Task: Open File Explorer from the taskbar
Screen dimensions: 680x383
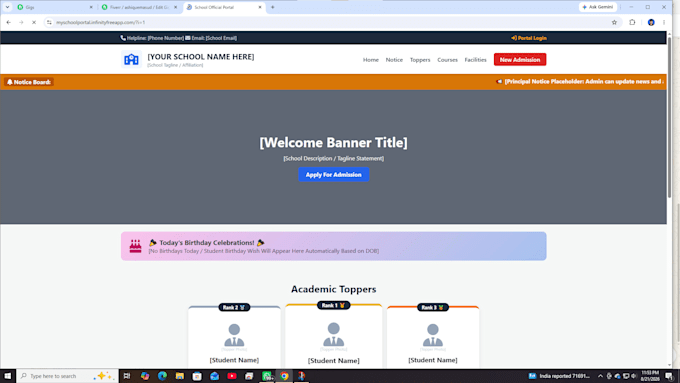Action: pyautogui.click(x=180, y=376)
